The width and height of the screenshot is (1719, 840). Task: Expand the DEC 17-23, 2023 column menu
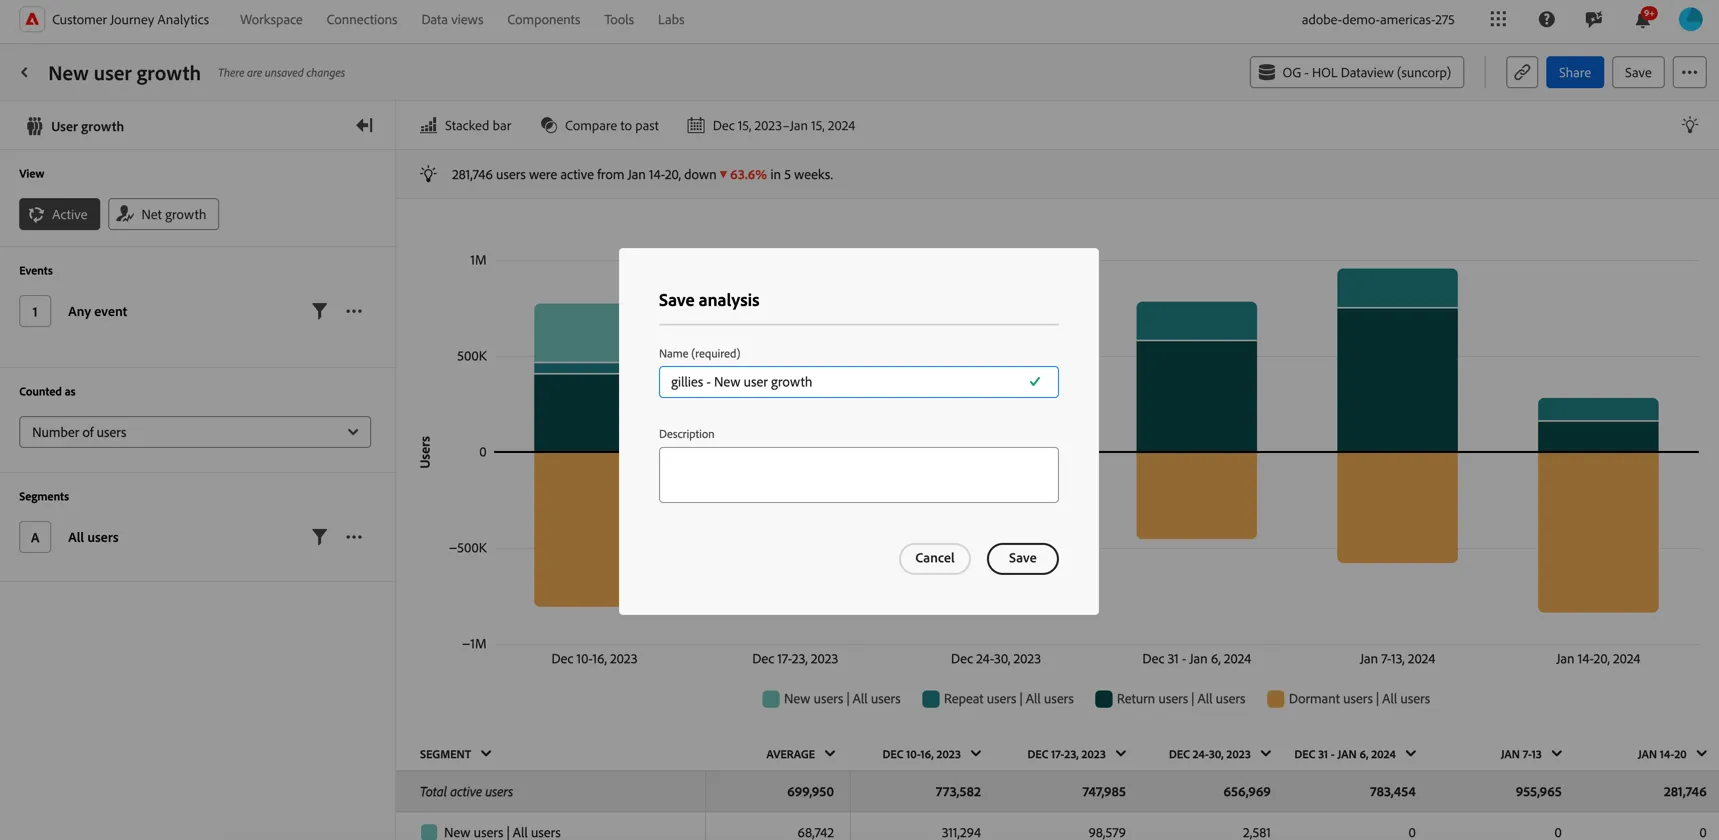(1121, 754)
